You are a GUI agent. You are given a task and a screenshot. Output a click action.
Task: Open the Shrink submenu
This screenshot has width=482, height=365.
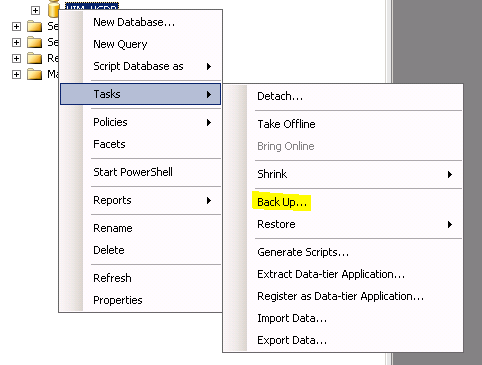tap(343, 174)
